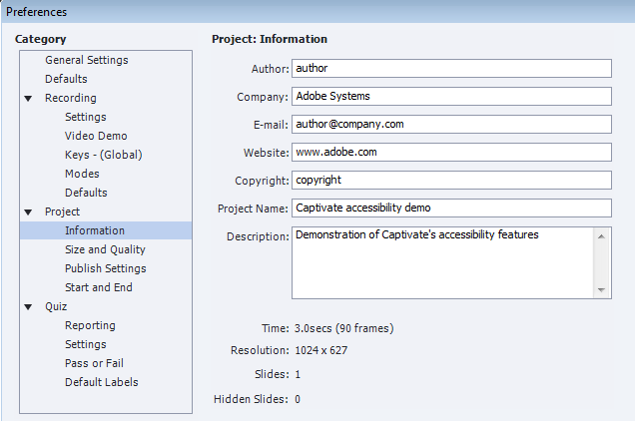635x421 pixels.
Task: Open General Settings category
Action: click(x=86, y=60)
